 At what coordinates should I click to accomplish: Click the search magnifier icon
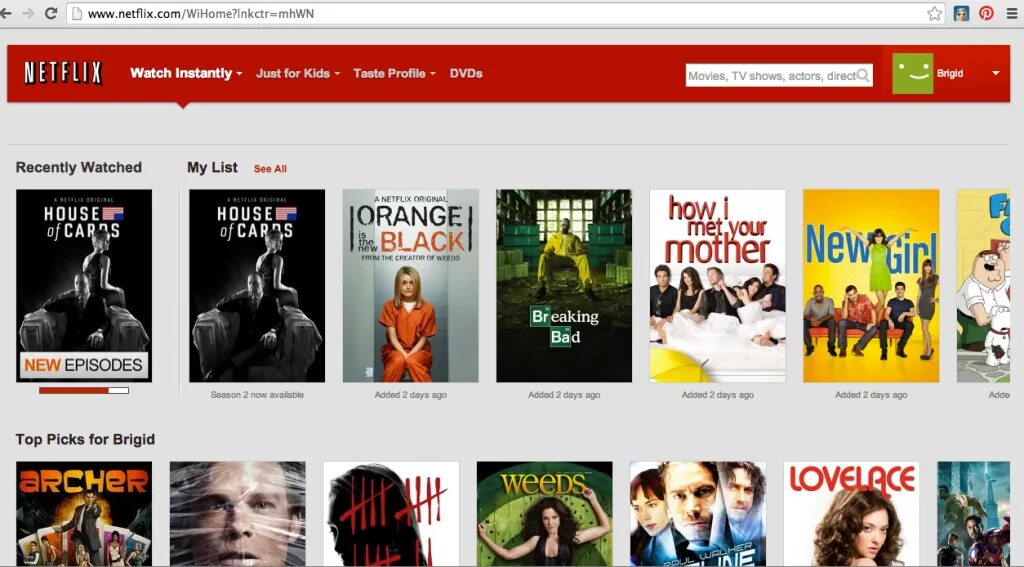863,75
